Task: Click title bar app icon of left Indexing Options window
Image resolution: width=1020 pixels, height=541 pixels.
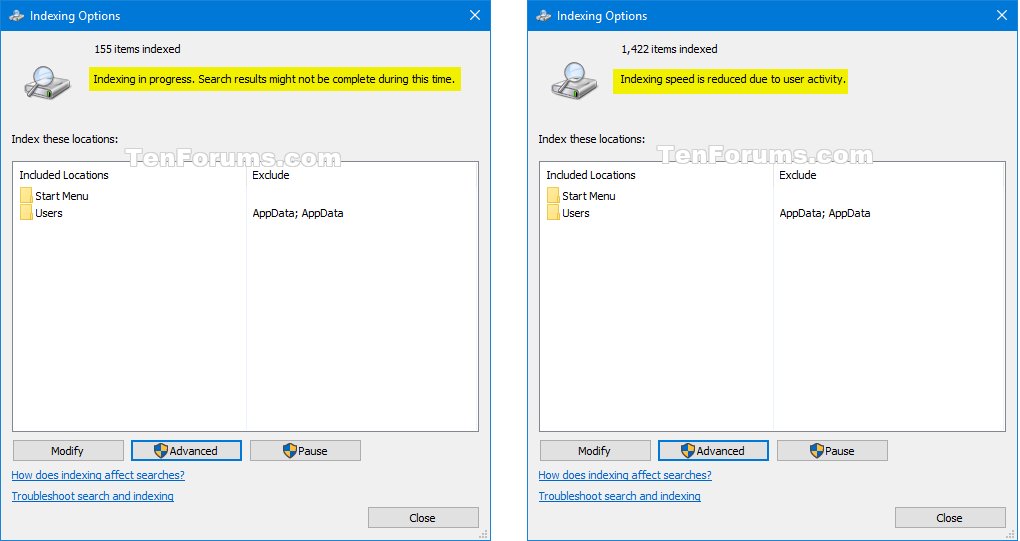Action: click(16, 16)
